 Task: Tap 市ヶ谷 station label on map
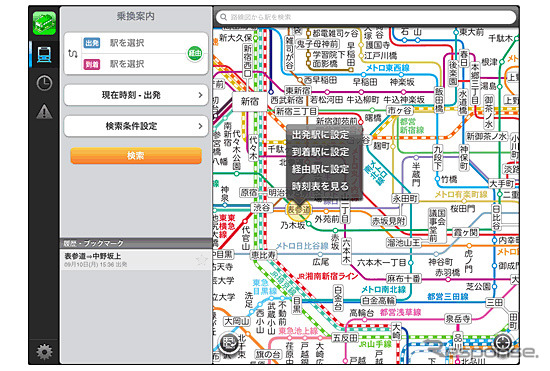(x=399, y=110)
